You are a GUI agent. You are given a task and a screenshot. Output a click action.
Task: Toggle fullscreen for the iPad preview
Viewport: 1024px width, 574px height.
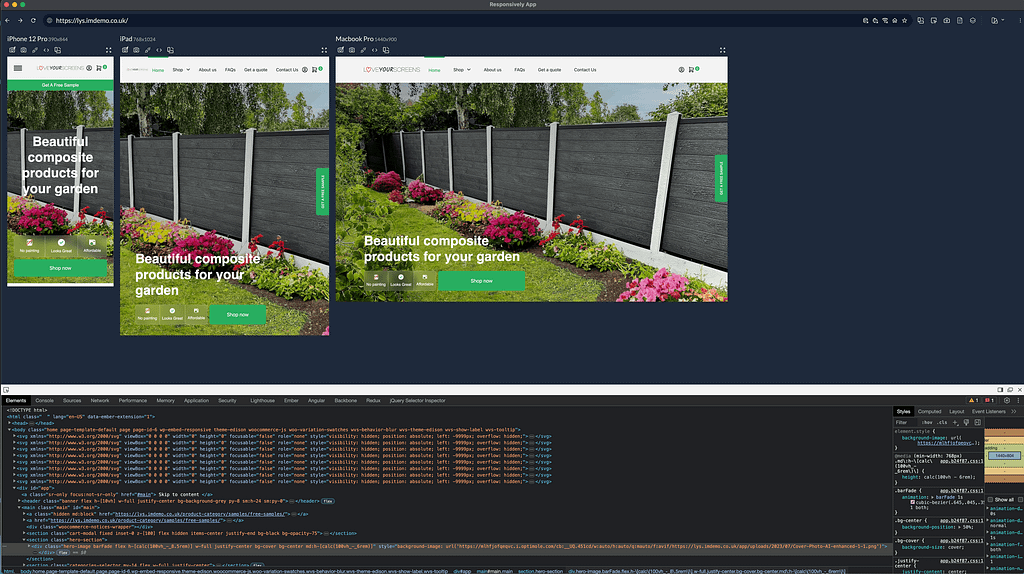tap(324, 50)
